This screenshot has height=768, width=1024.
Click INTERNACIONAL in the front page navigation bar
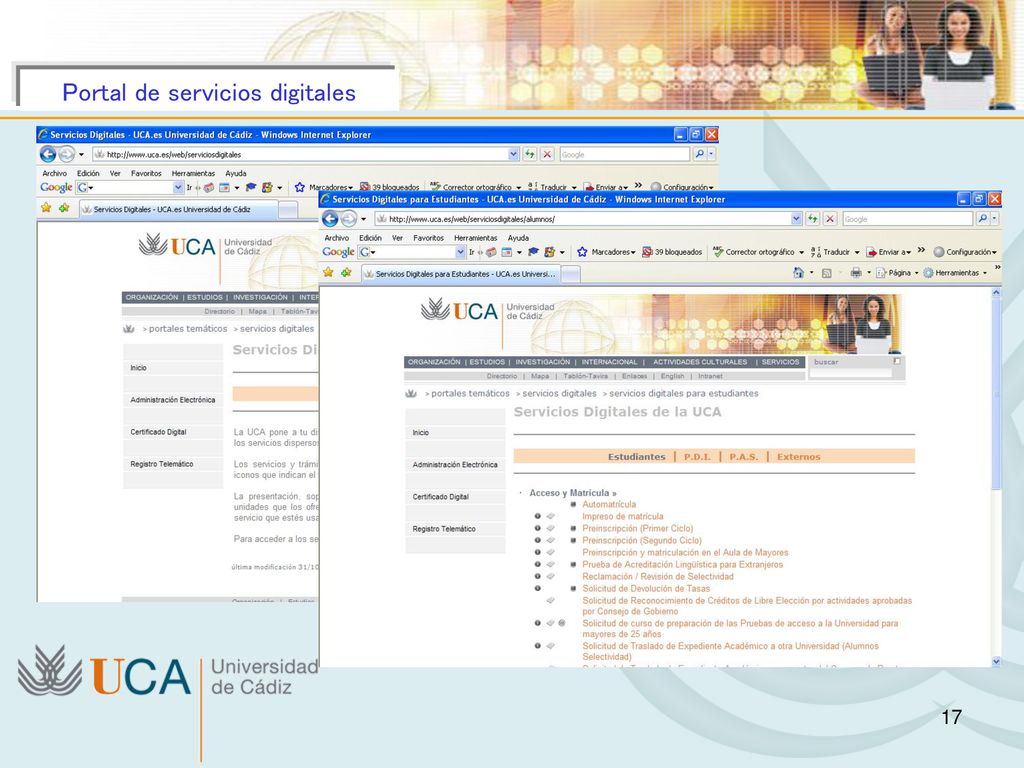(x=609, y=362)
